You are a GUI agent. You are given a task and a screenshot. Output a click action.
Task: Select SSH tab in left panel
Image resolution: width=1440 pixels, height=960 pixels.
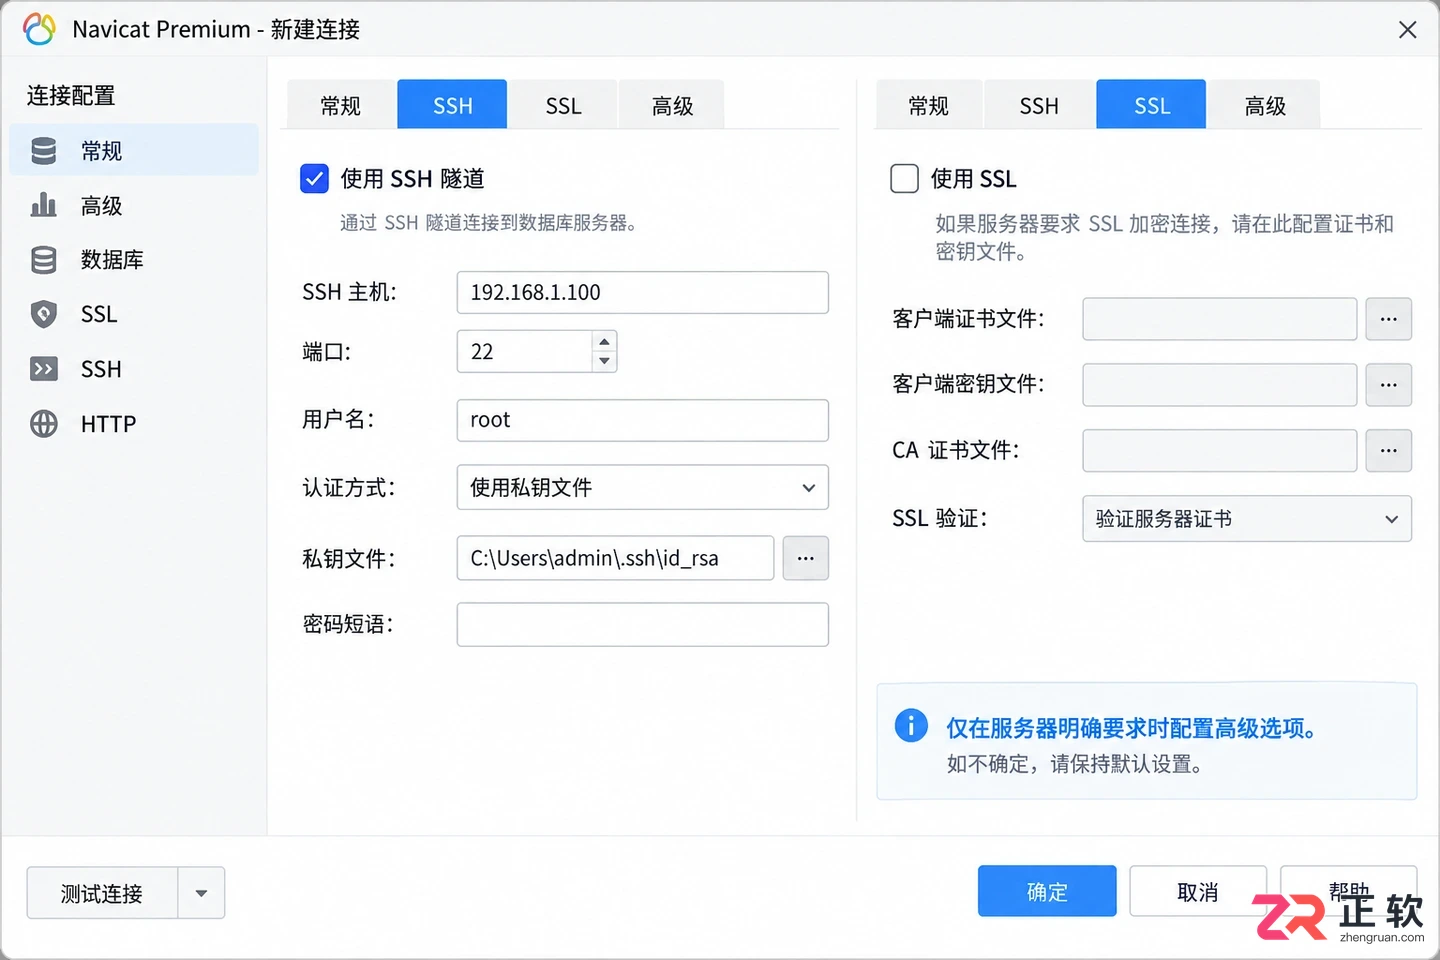tap(452, 105)
